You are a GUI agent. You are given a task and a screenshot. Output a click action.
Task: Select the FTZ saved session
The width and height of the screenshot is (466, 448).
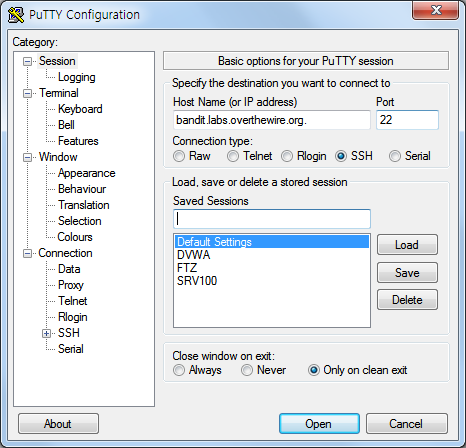(272, 268)
